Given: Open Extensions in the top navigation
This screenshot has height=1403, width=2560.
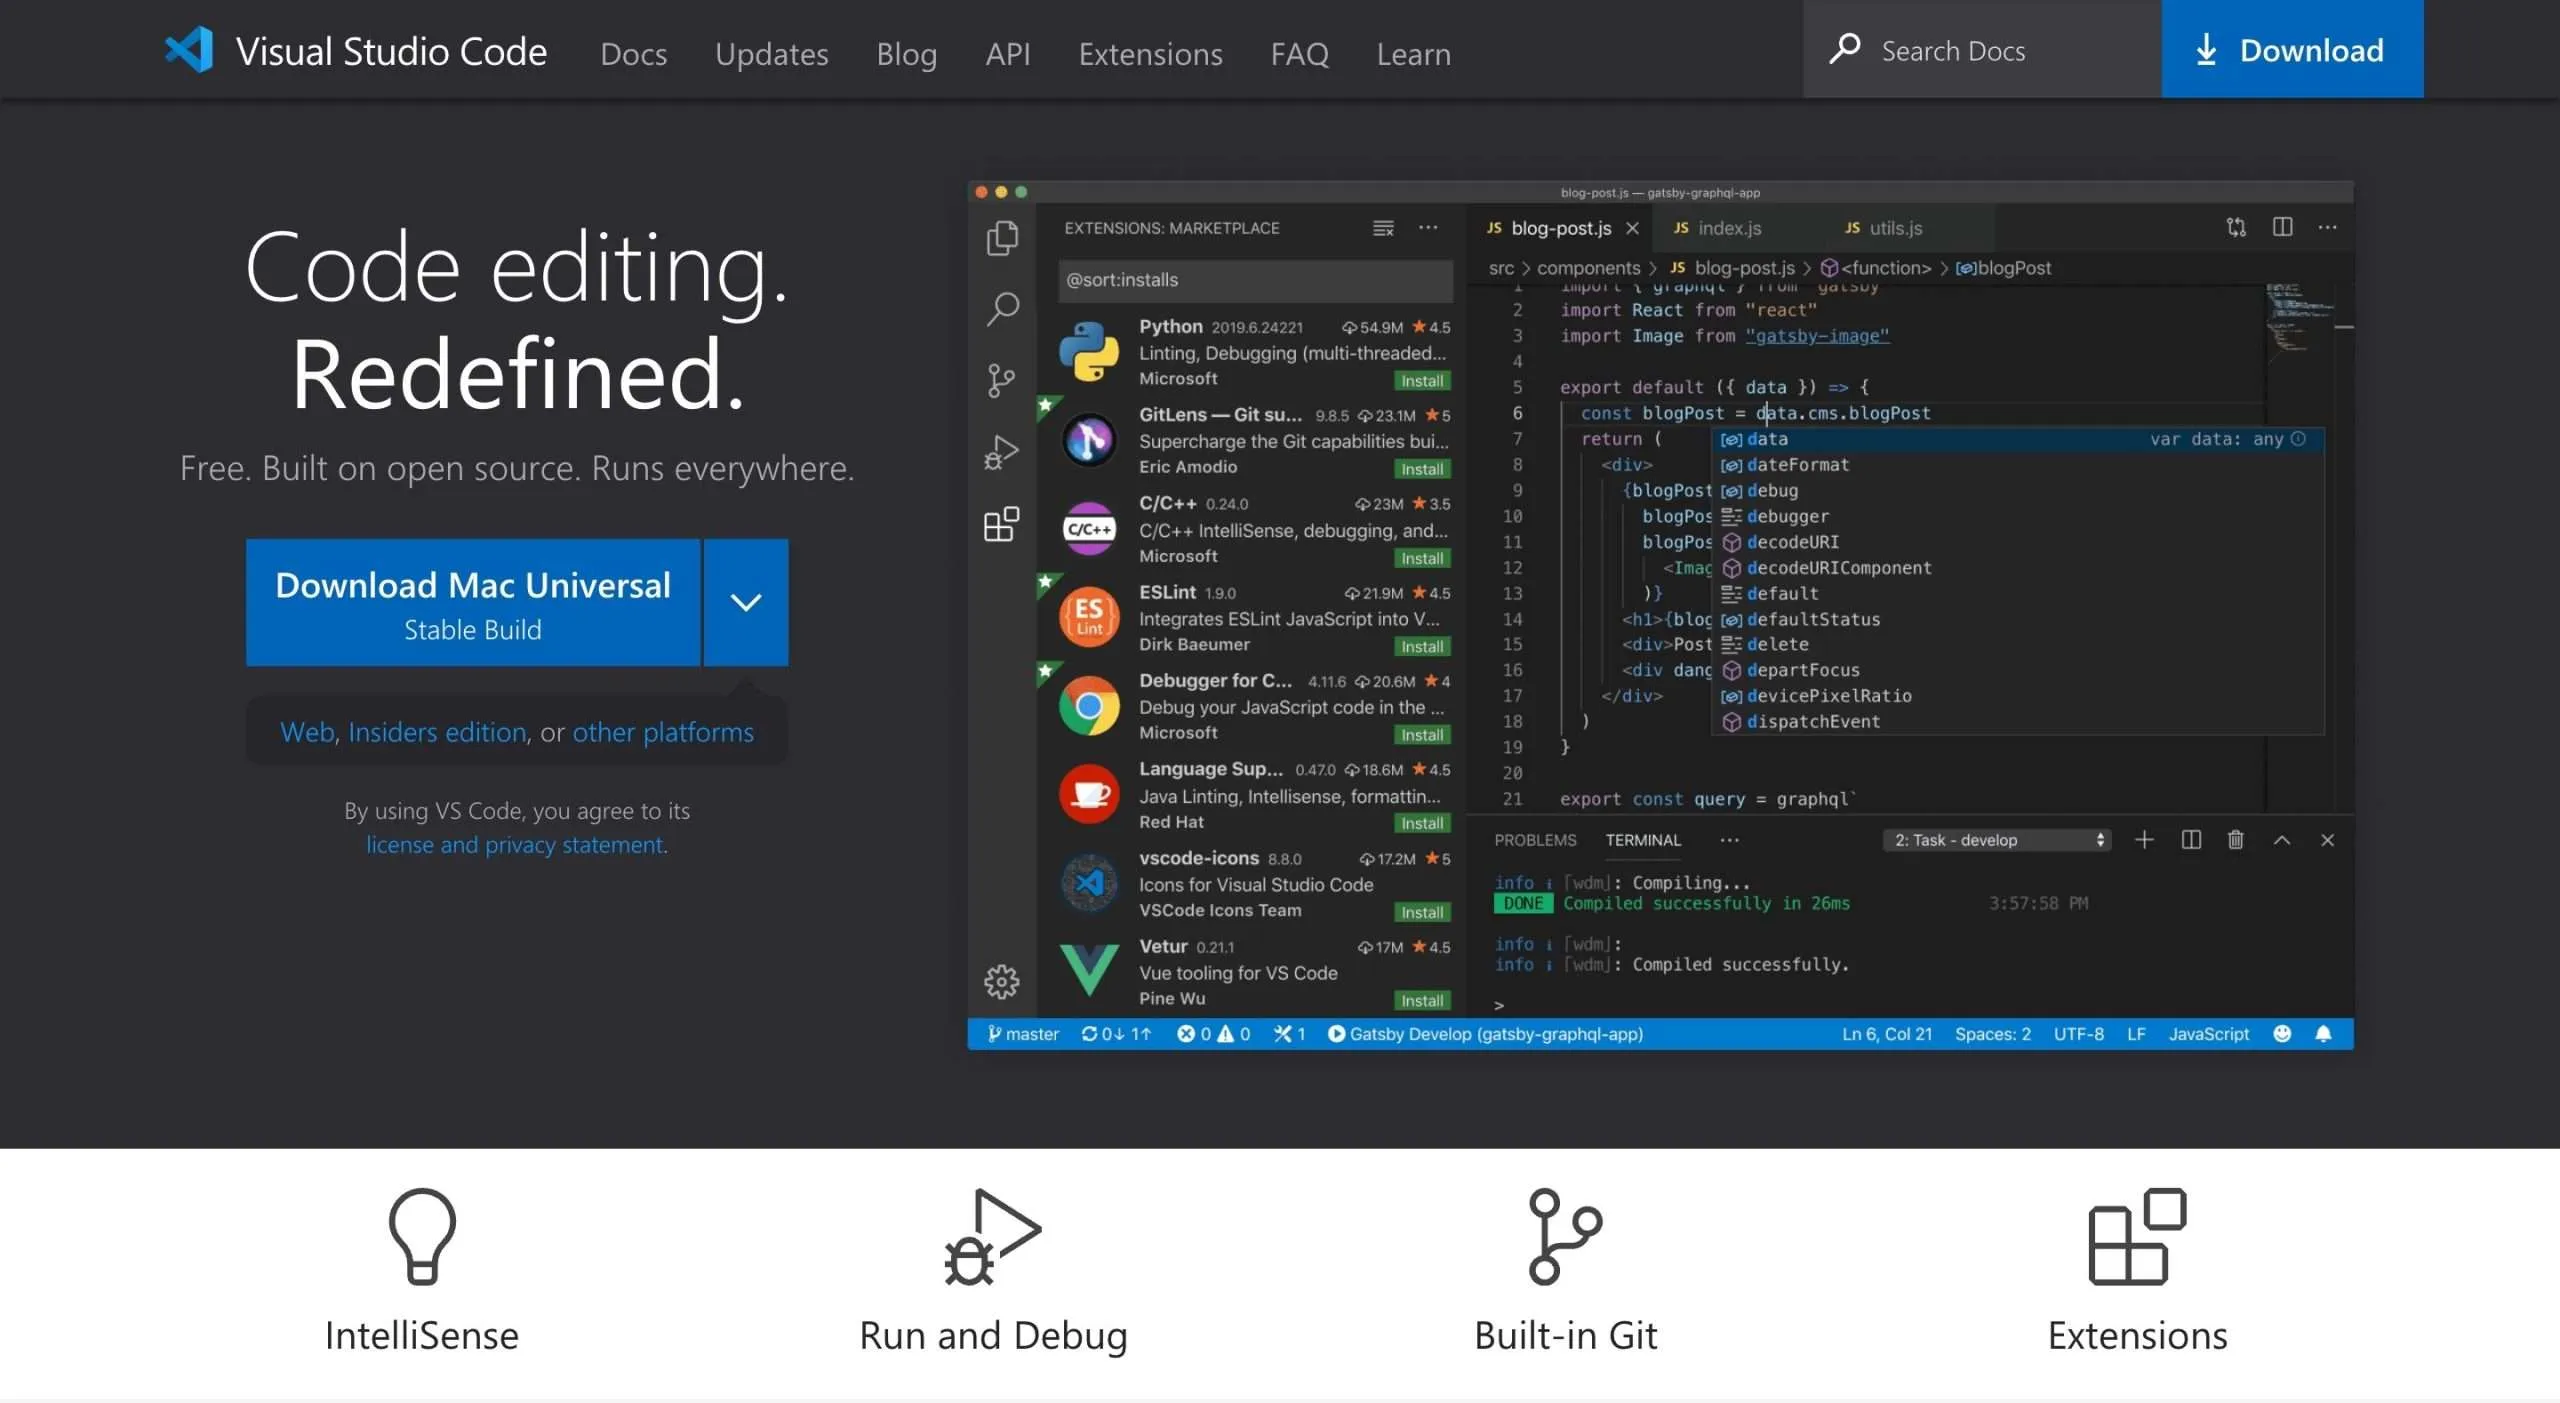Looking at the screenshot, I should coord(1150,53).
